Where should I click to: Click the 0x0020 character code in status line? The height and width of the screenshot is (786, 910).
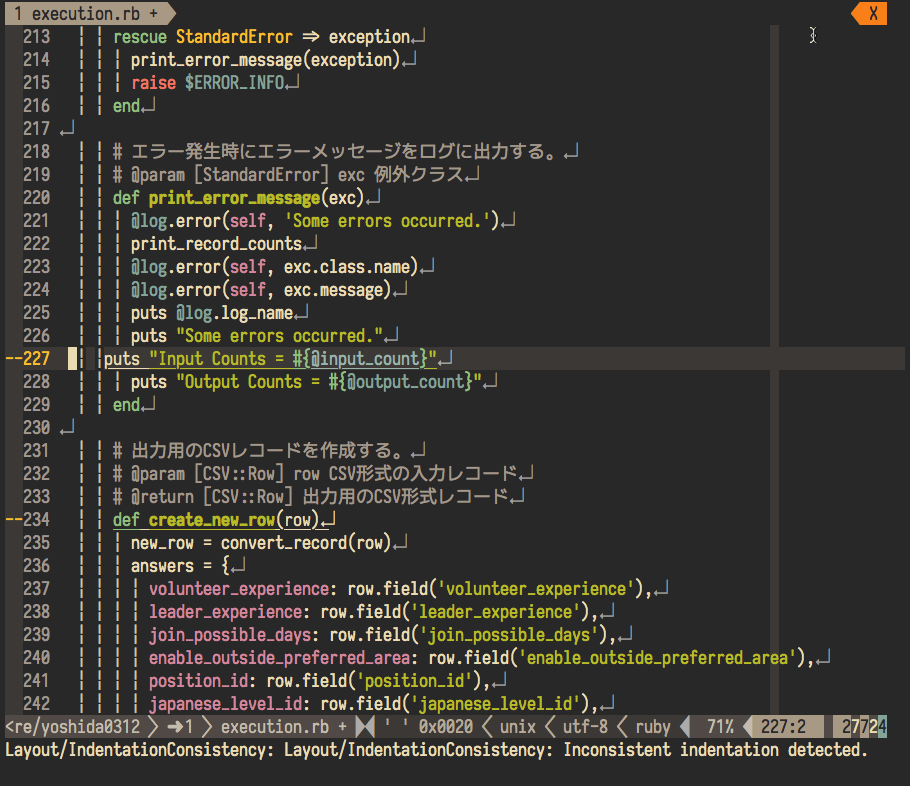click(446, 727)
